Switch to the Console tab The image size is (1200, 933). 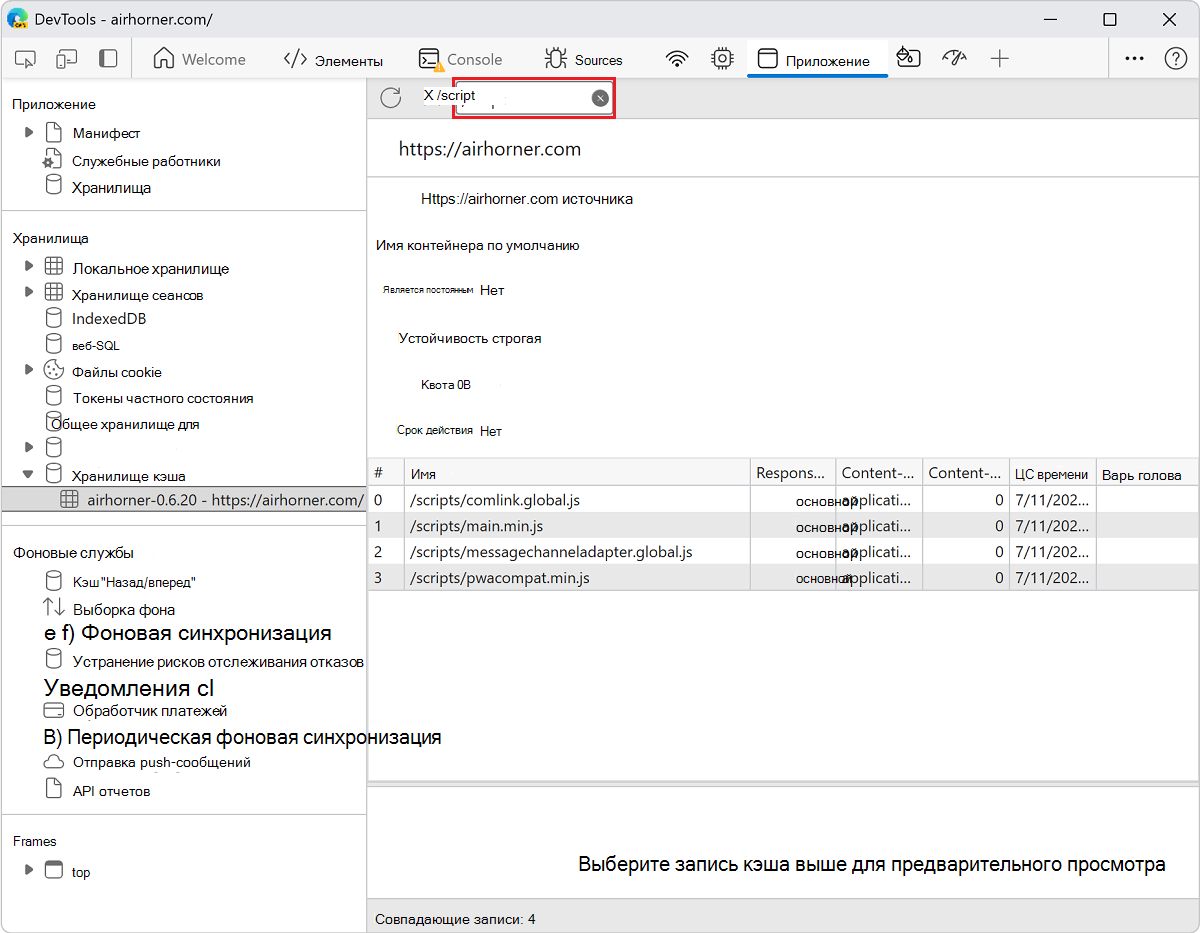461,59
